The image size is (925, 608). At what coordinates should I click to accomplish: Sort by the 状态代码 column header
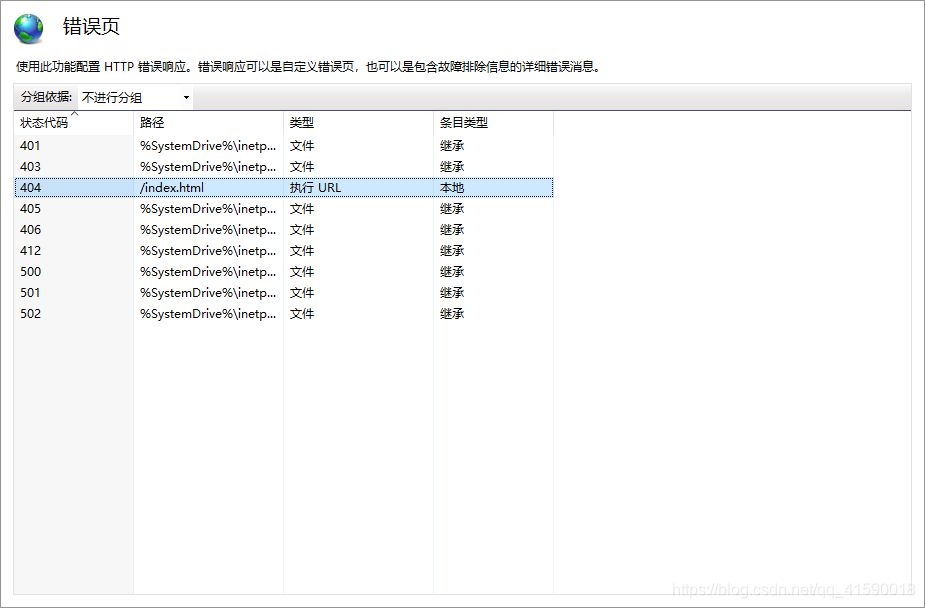coord(74,123)
